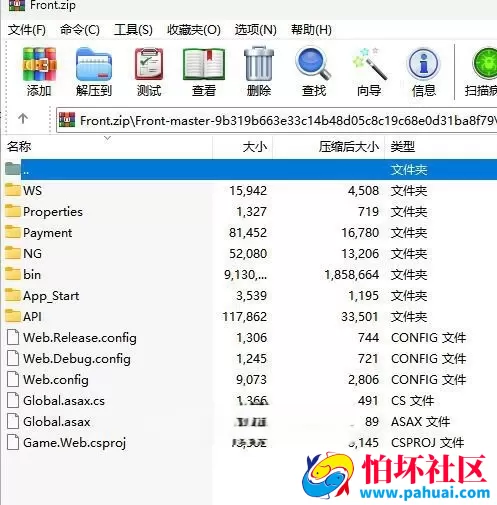Viewport: 497px width, 505px height.
Task: Click the Game.Web.csproj file icon
Action: pos(13,442)
